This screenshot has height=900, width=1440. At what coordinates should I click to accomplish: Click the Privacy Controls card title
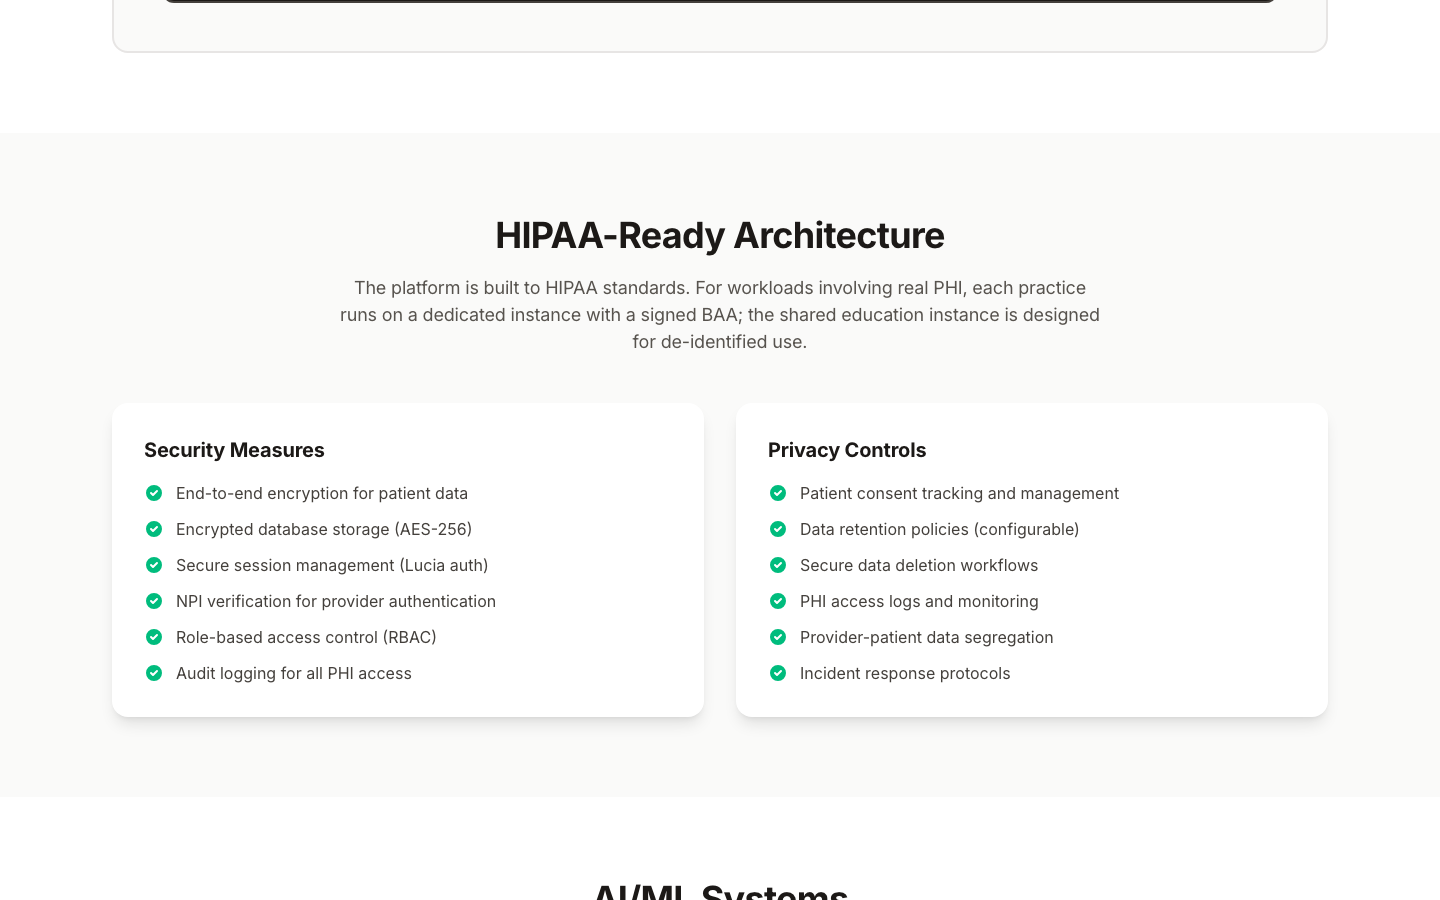click(x=847, y=450)
